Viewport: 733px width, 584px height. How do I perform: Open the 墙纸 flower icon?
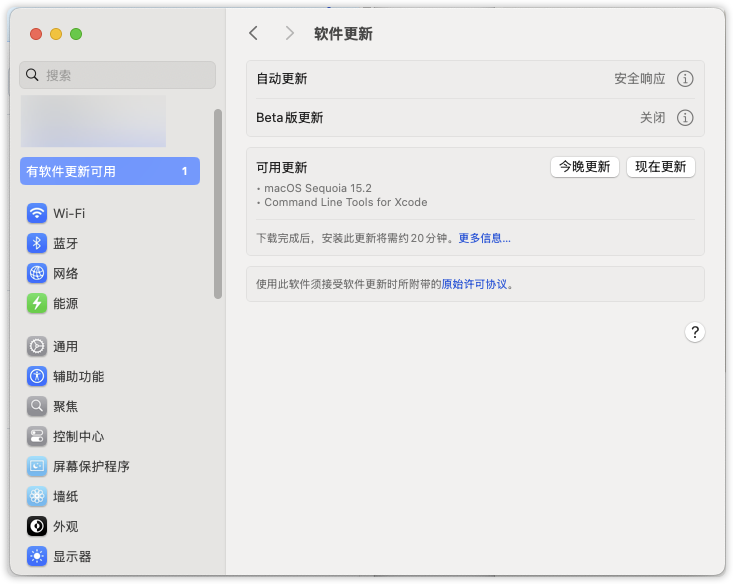click(x=37, y=496)
